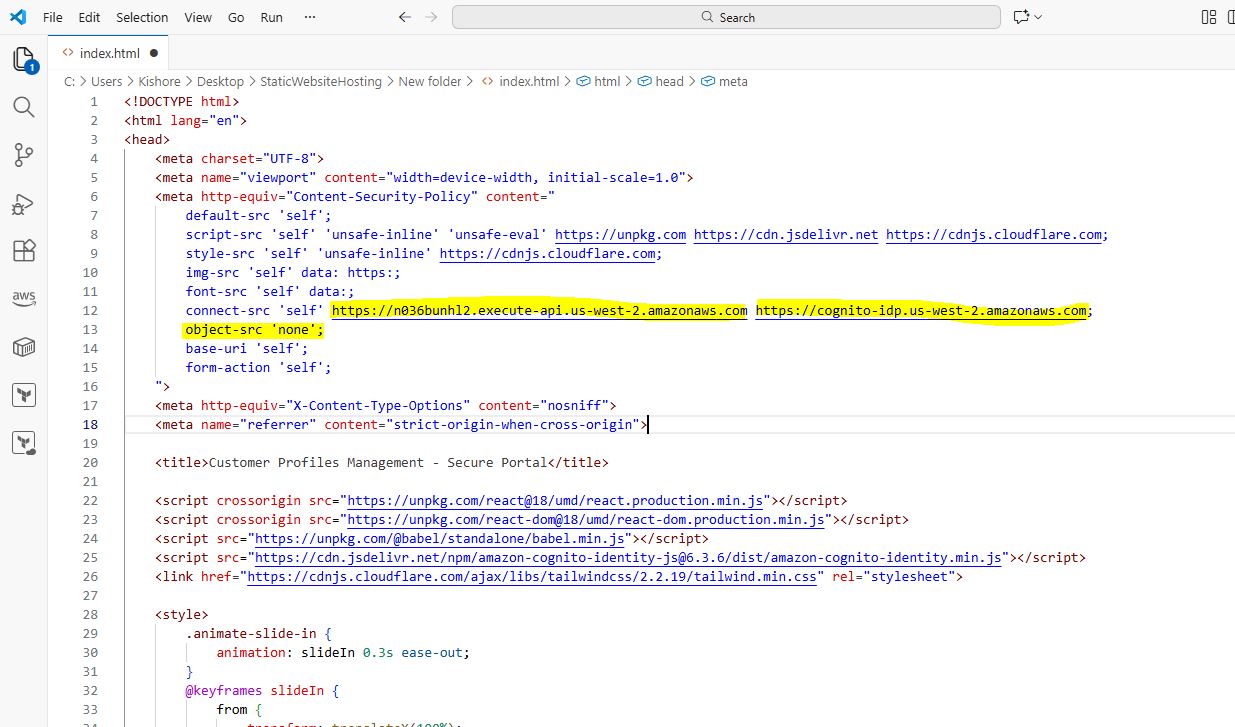Open the Run and Debug view
This screenshot has height=727, width=1235.
pyautogui.click(x=24, y=204)
